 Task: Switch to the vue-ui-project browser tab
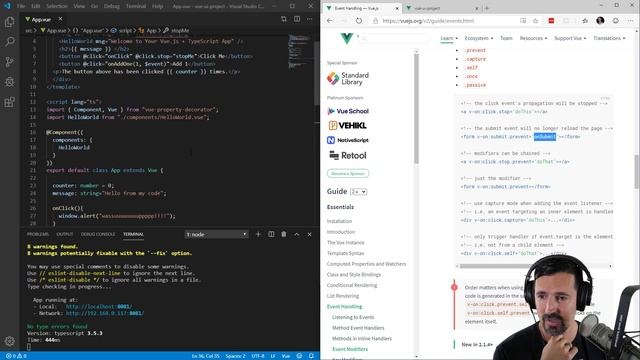click(441, 8)
